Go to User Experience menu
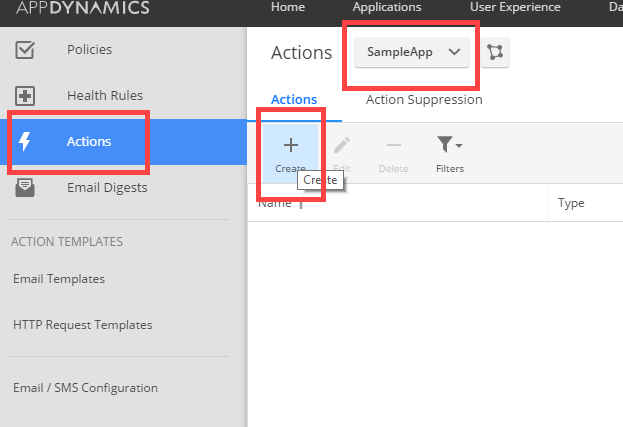The height and width of the screenshot is (427, 623). click(x=515, y=7)
